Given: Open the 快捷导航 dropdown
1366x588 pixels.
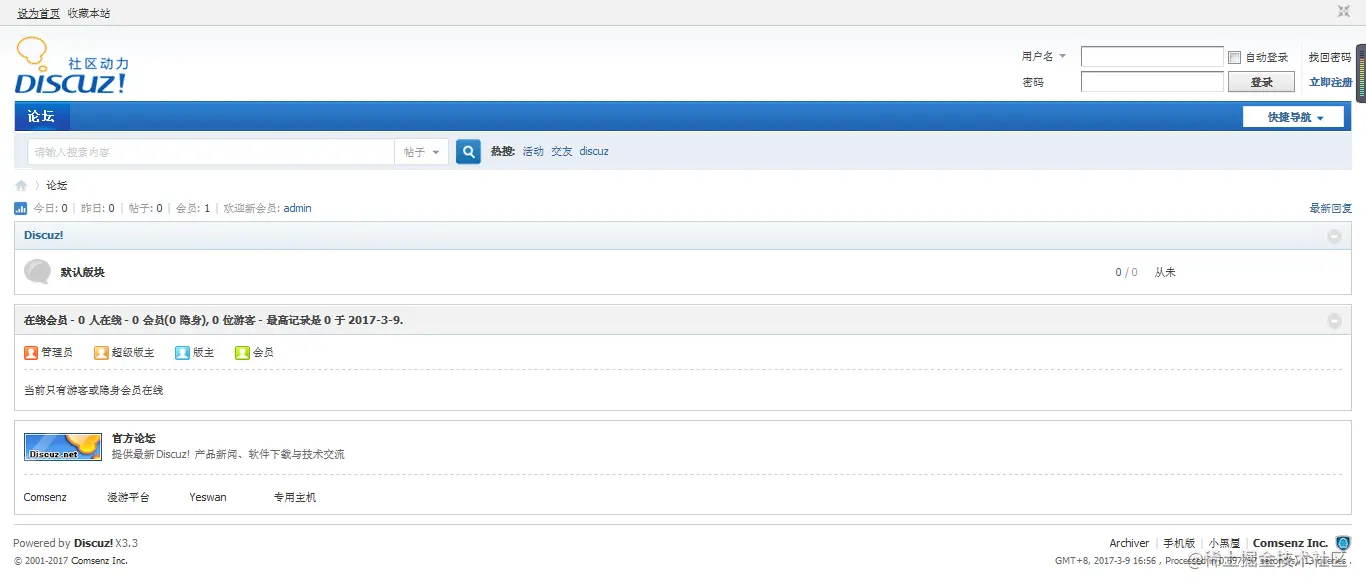Looking at the screenshot, I should point(1293,117).
